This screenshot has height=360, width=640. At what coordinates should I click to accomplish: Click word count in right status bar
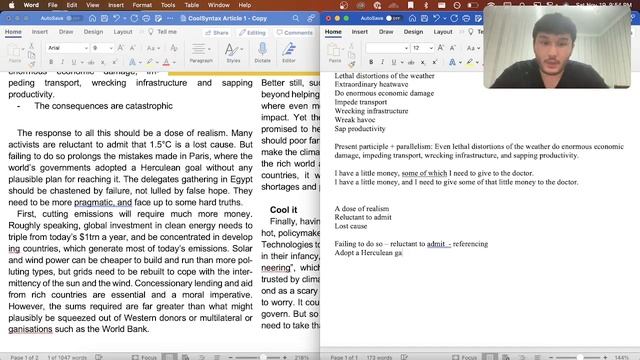coord(379,357)
